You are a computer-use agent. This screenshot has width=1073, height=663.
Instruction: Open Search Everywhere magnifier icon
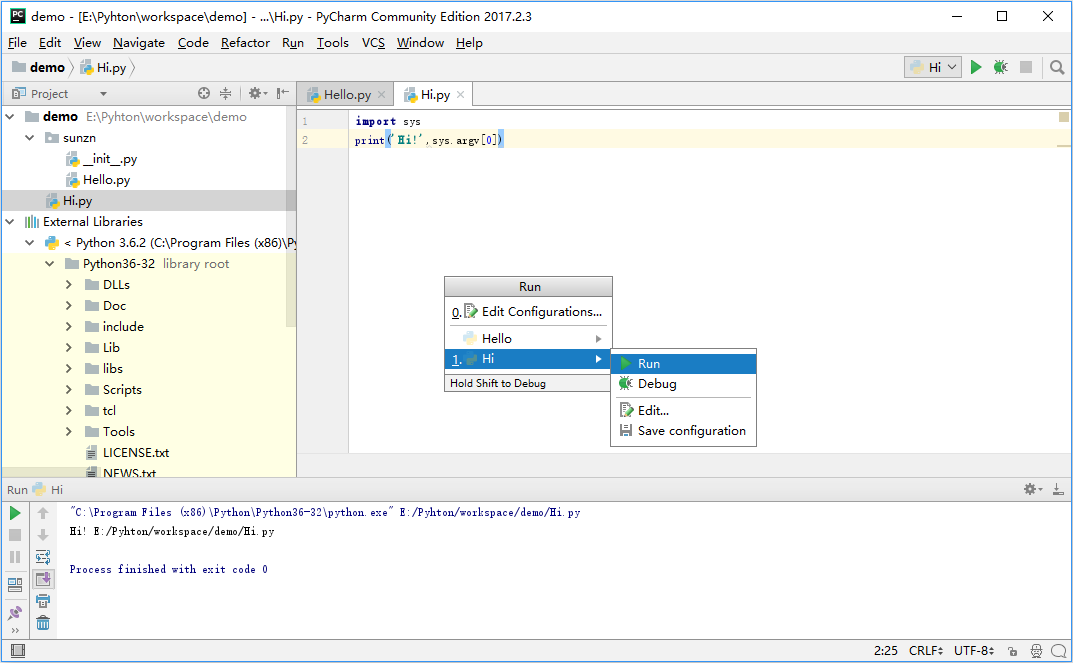(1057, 67)
